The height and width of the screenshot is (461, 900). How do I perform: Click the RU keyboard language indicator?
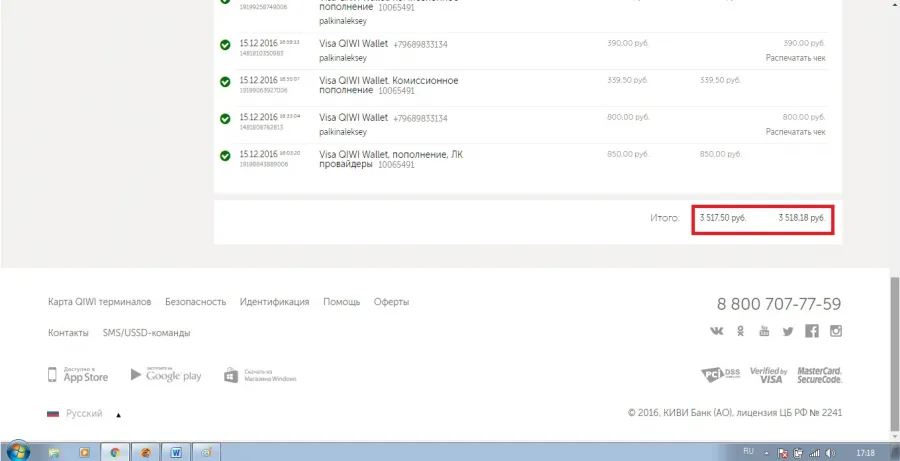click(x=748, y=451)
